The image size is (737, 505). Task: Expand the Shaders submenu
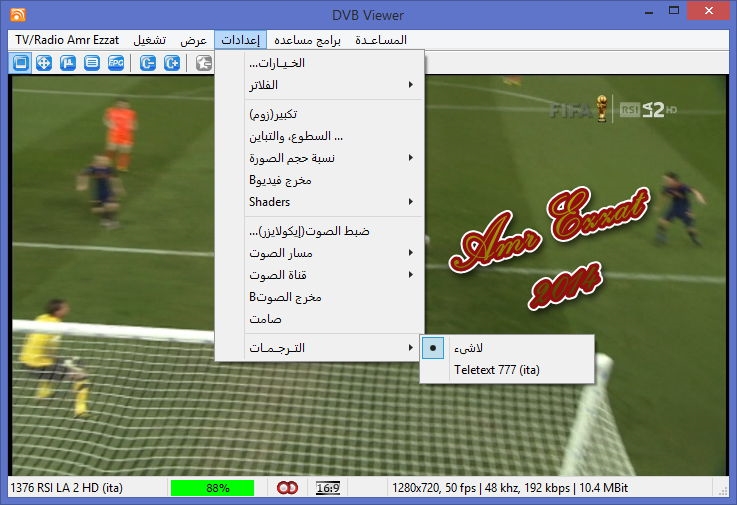[x=320, y=202]
